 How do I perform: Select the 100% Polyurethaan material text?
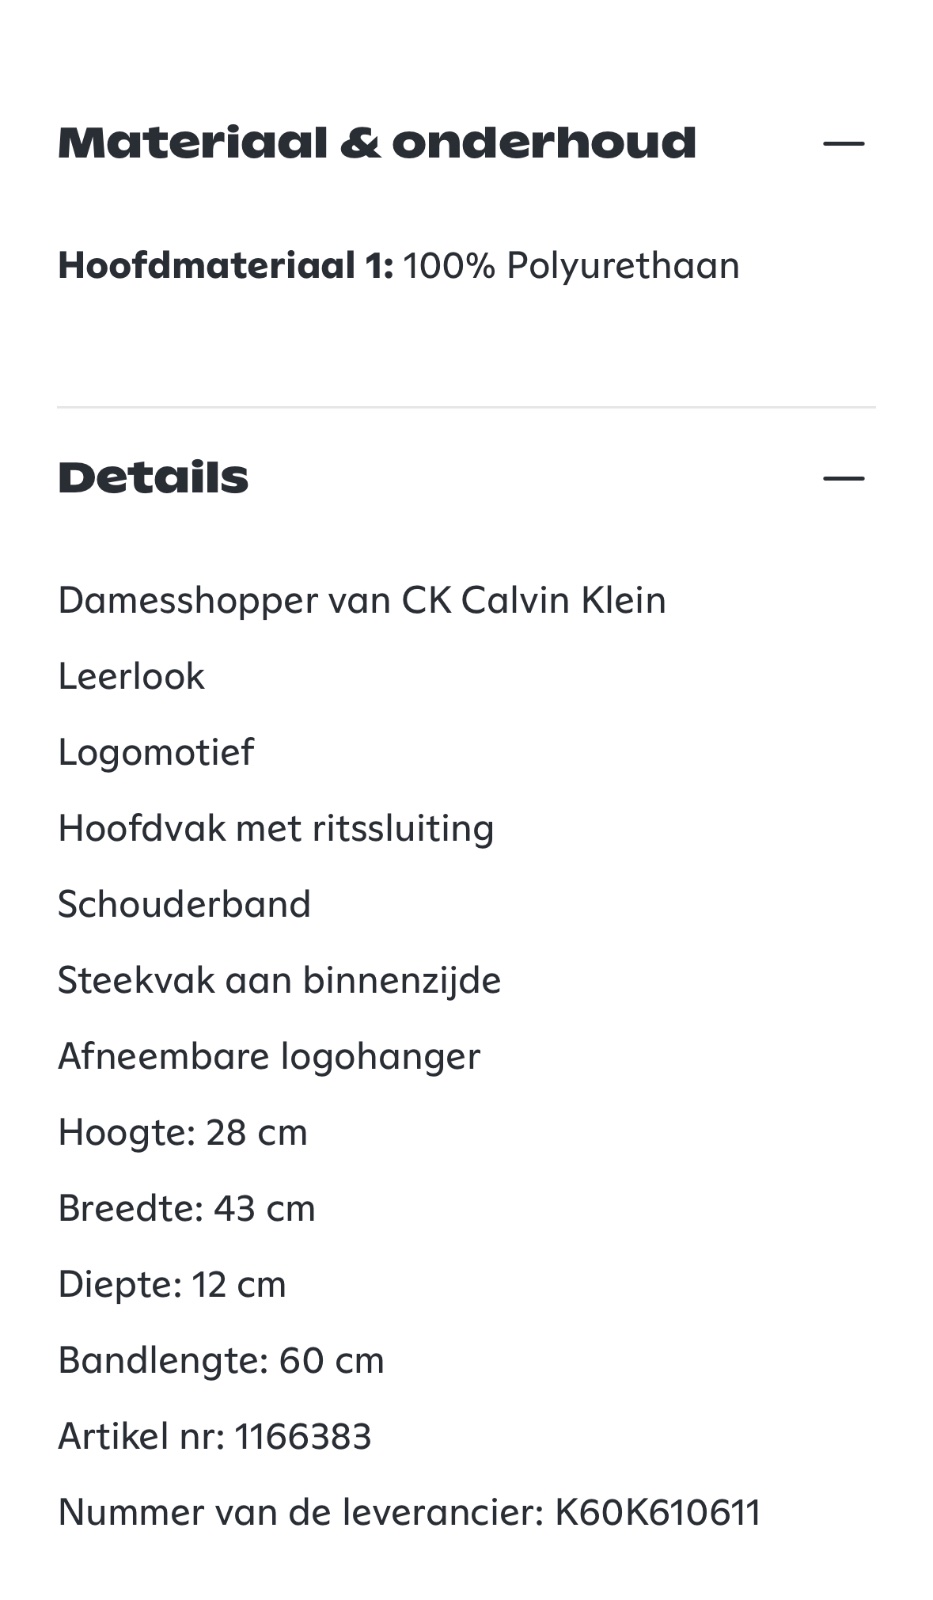pyautogui.click(x=571, y=266)
